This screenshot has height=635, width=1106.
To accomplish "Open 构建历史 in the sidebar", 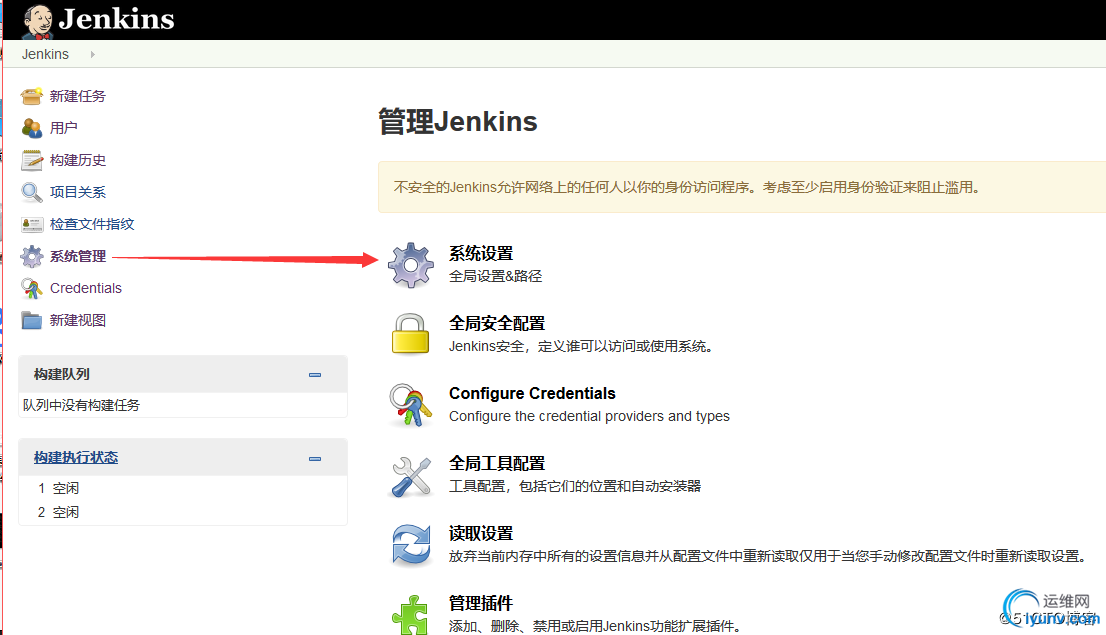I will click(x=78, y=160).
